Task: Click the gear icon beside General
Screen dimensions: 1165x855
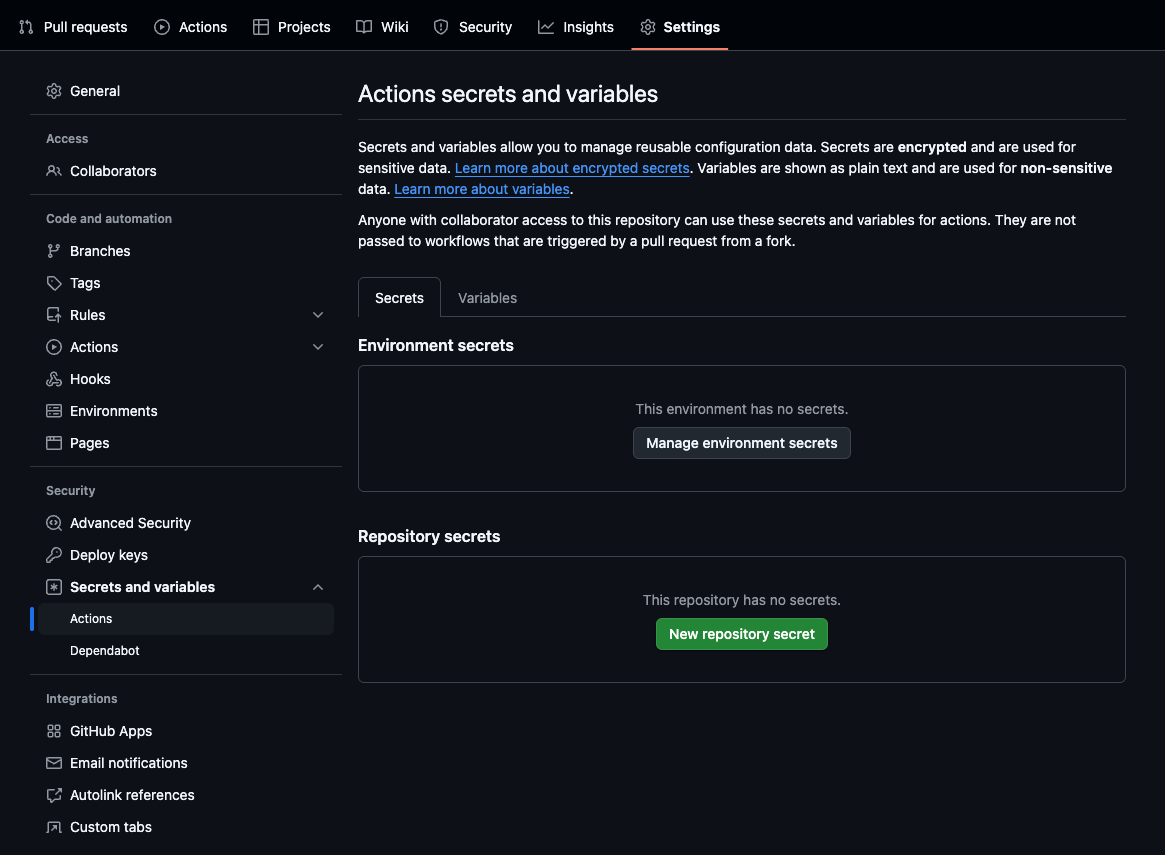Action: click(x=54, y=91)
